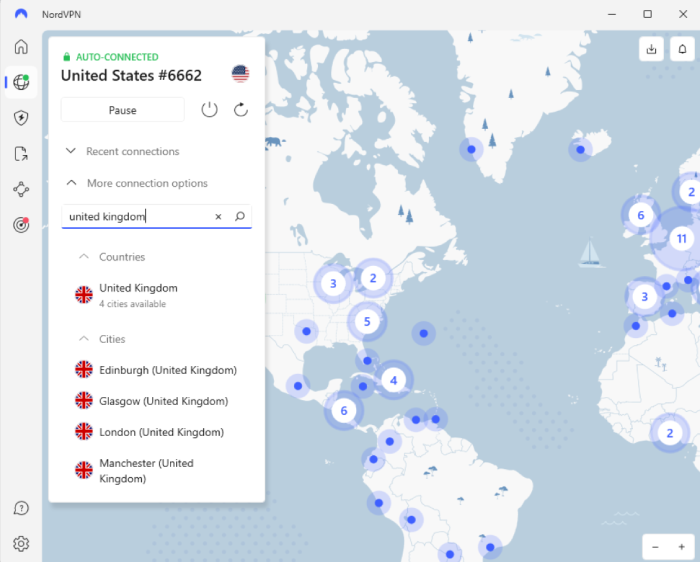The height and width of the screenshot is (562, 700).
Task: Open the help chat bubble icon
Action: point(21,508)
